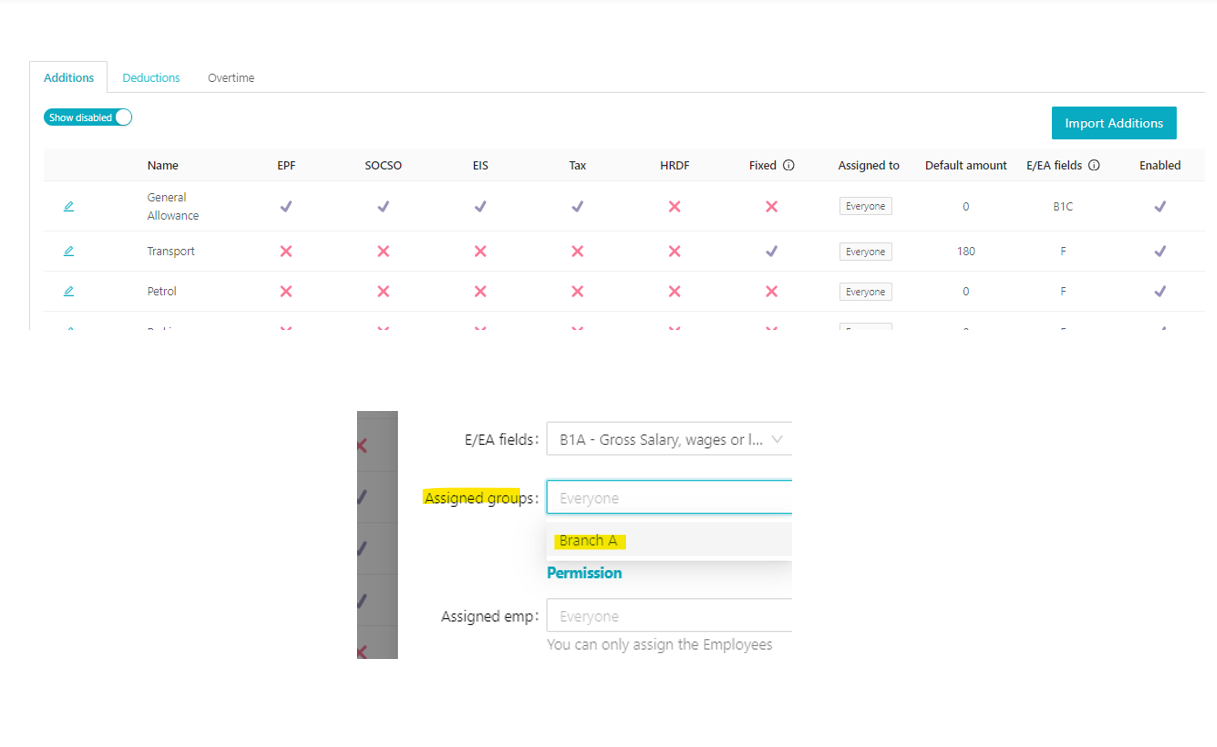
Task: Switch to the Overtime tab
Action: coord(231,78)
